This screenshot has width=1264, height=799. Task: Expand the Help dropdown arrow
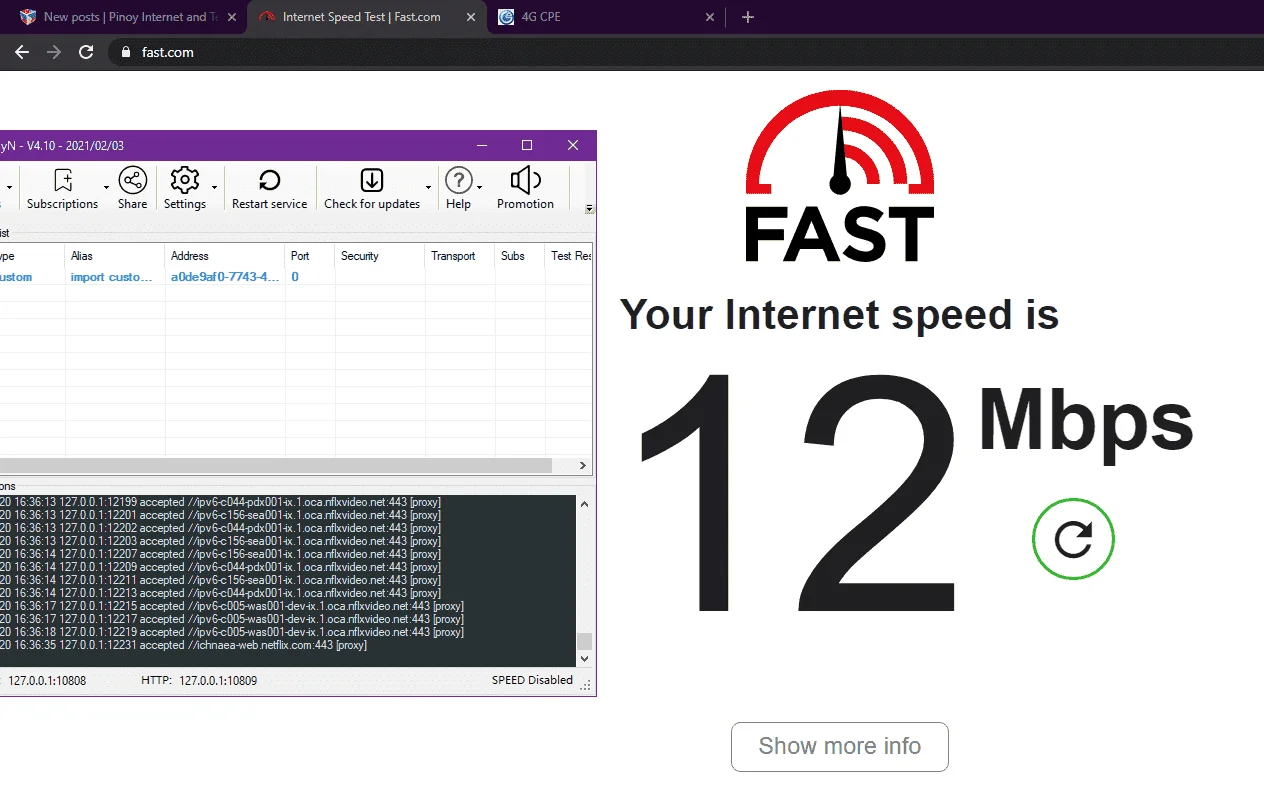click(x=480, y=188)
